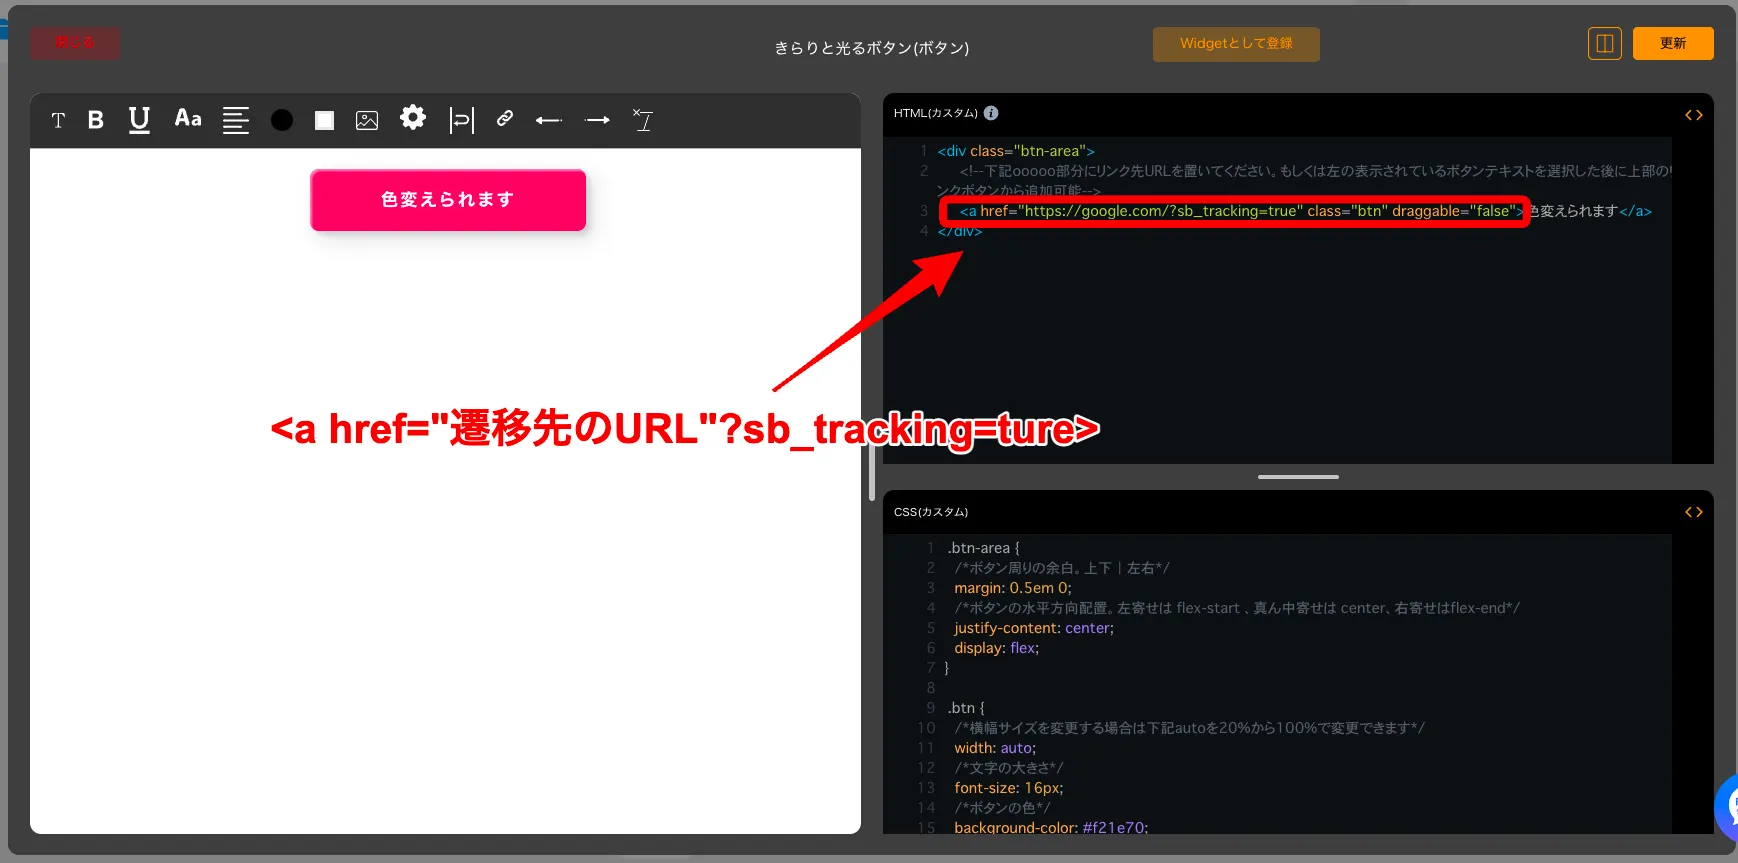Click the width: auto; CSS line
The height and width of the screenshot is (863, 1738).
click(995, 748)
